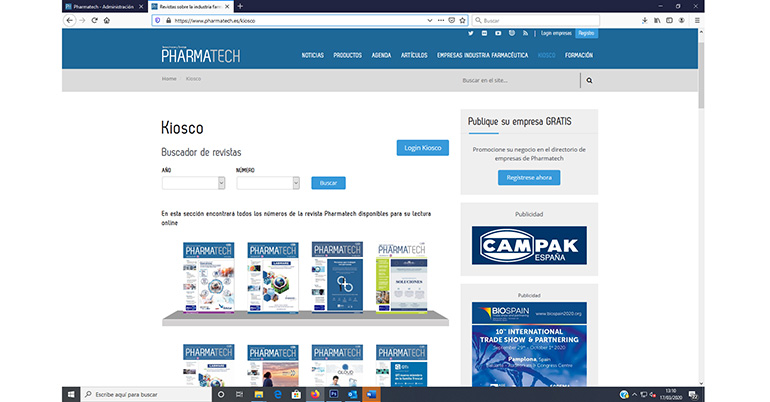Open the Login empresas link

tap(556, 33)
